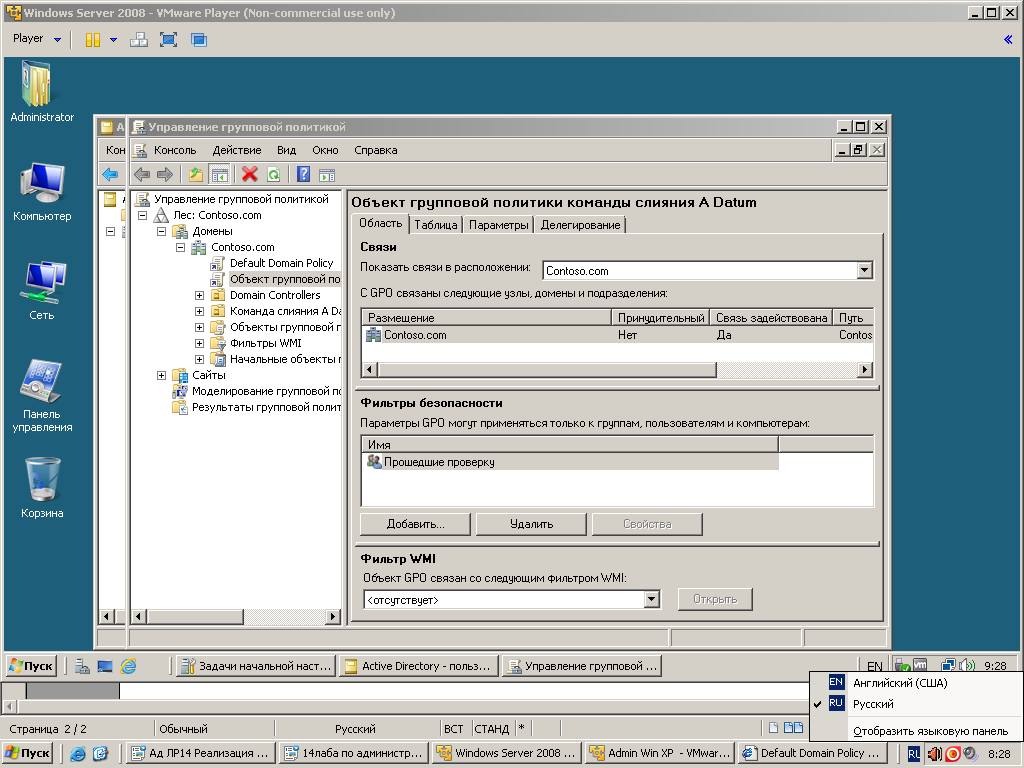Click the Server Manager quick launch icon
The image size is (1024, 768).
tap(82, 666)
